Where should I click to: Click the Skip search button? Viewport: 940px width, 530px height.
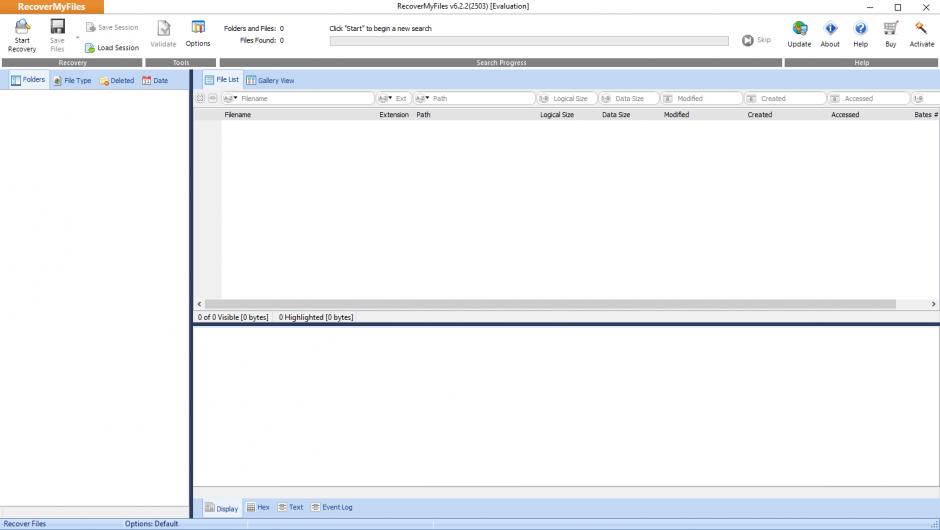tap(756, 40)
